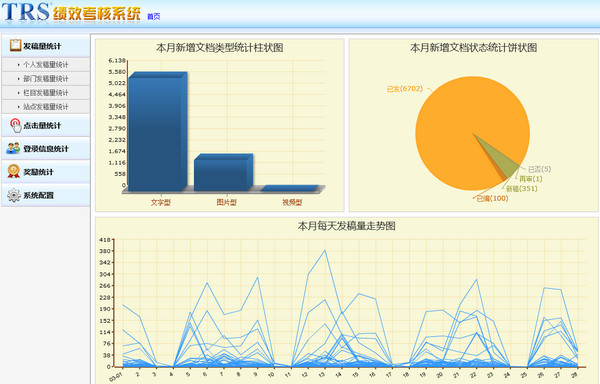The width and height of the screenshot is (600, 384).
Task: Click the 系统配置 gear icon
Action: click(14, 195)
